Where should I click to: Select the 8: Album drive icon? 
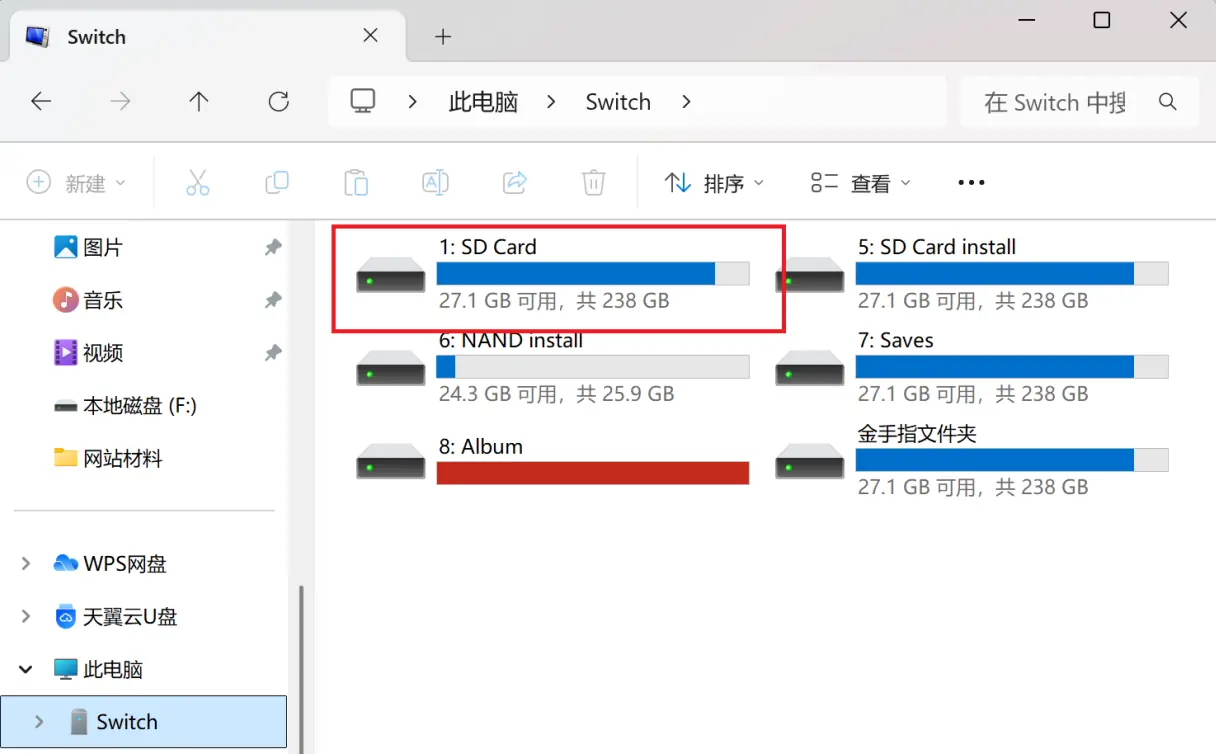[x=391, y=461]
